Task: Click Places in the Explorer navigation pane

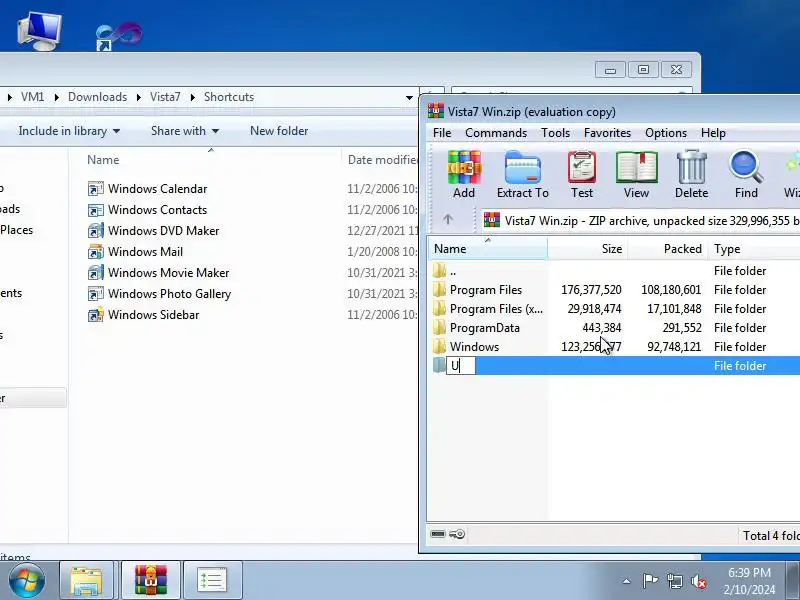Action: [16, 230]
